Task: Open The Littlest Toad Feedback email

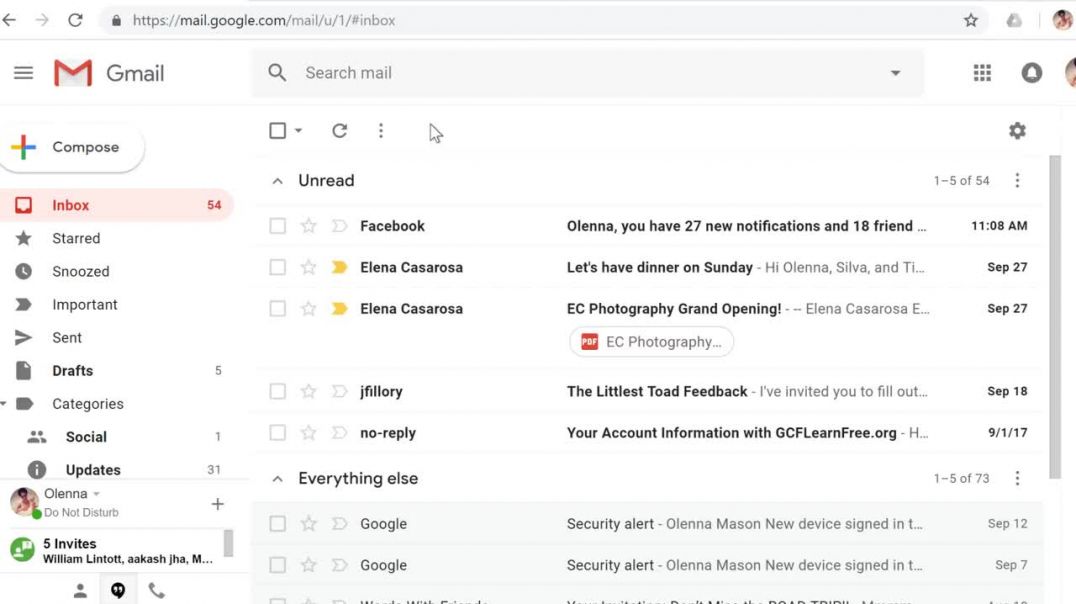Action: click(648, 391)
